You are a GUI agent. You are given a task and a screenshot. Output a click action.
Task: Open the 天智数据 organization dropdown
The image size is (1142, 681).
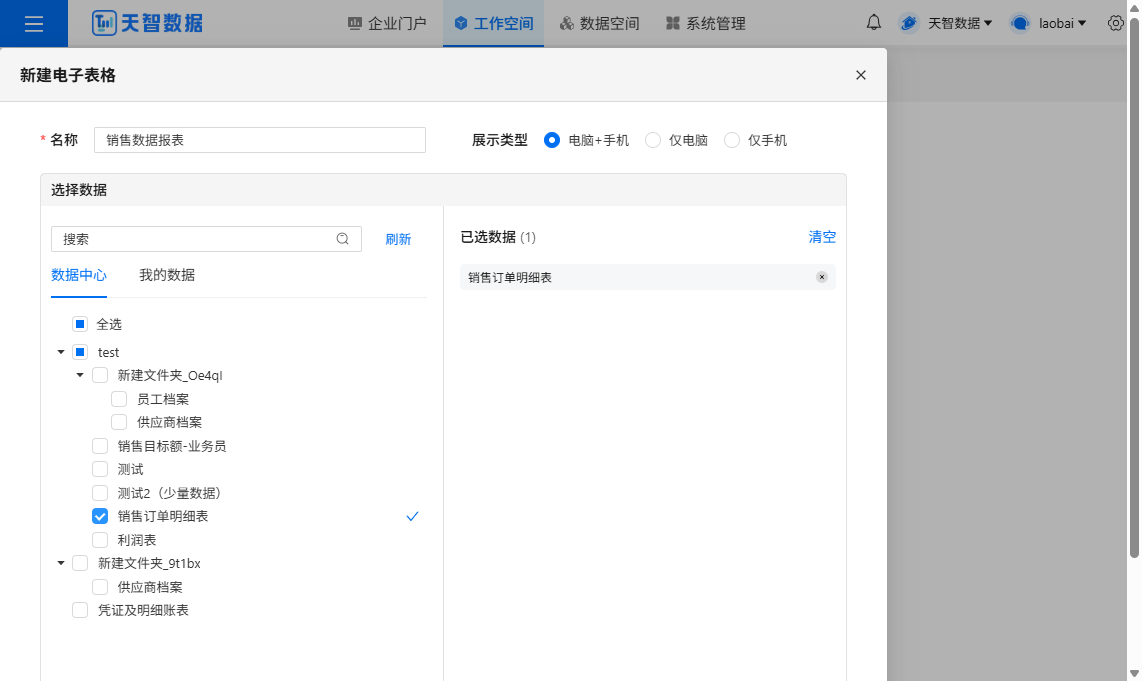point(960,23)
